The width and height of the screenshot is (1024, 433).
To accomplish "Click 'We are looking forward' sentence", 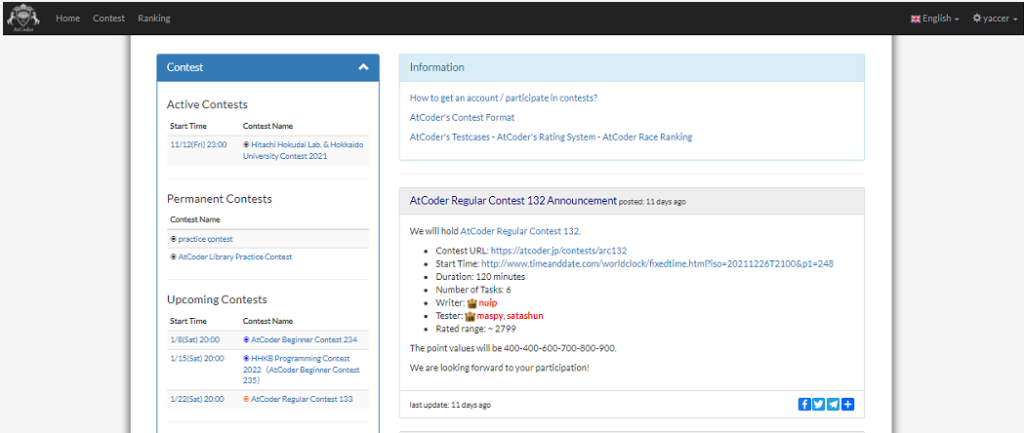I will 500,368.
